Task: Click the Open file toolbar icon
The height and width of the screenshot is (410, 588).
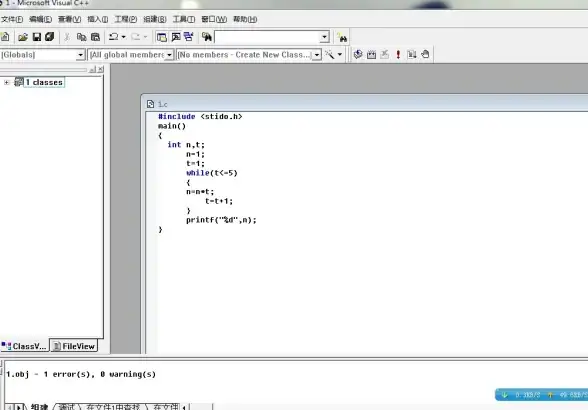Action: [23, 37]
